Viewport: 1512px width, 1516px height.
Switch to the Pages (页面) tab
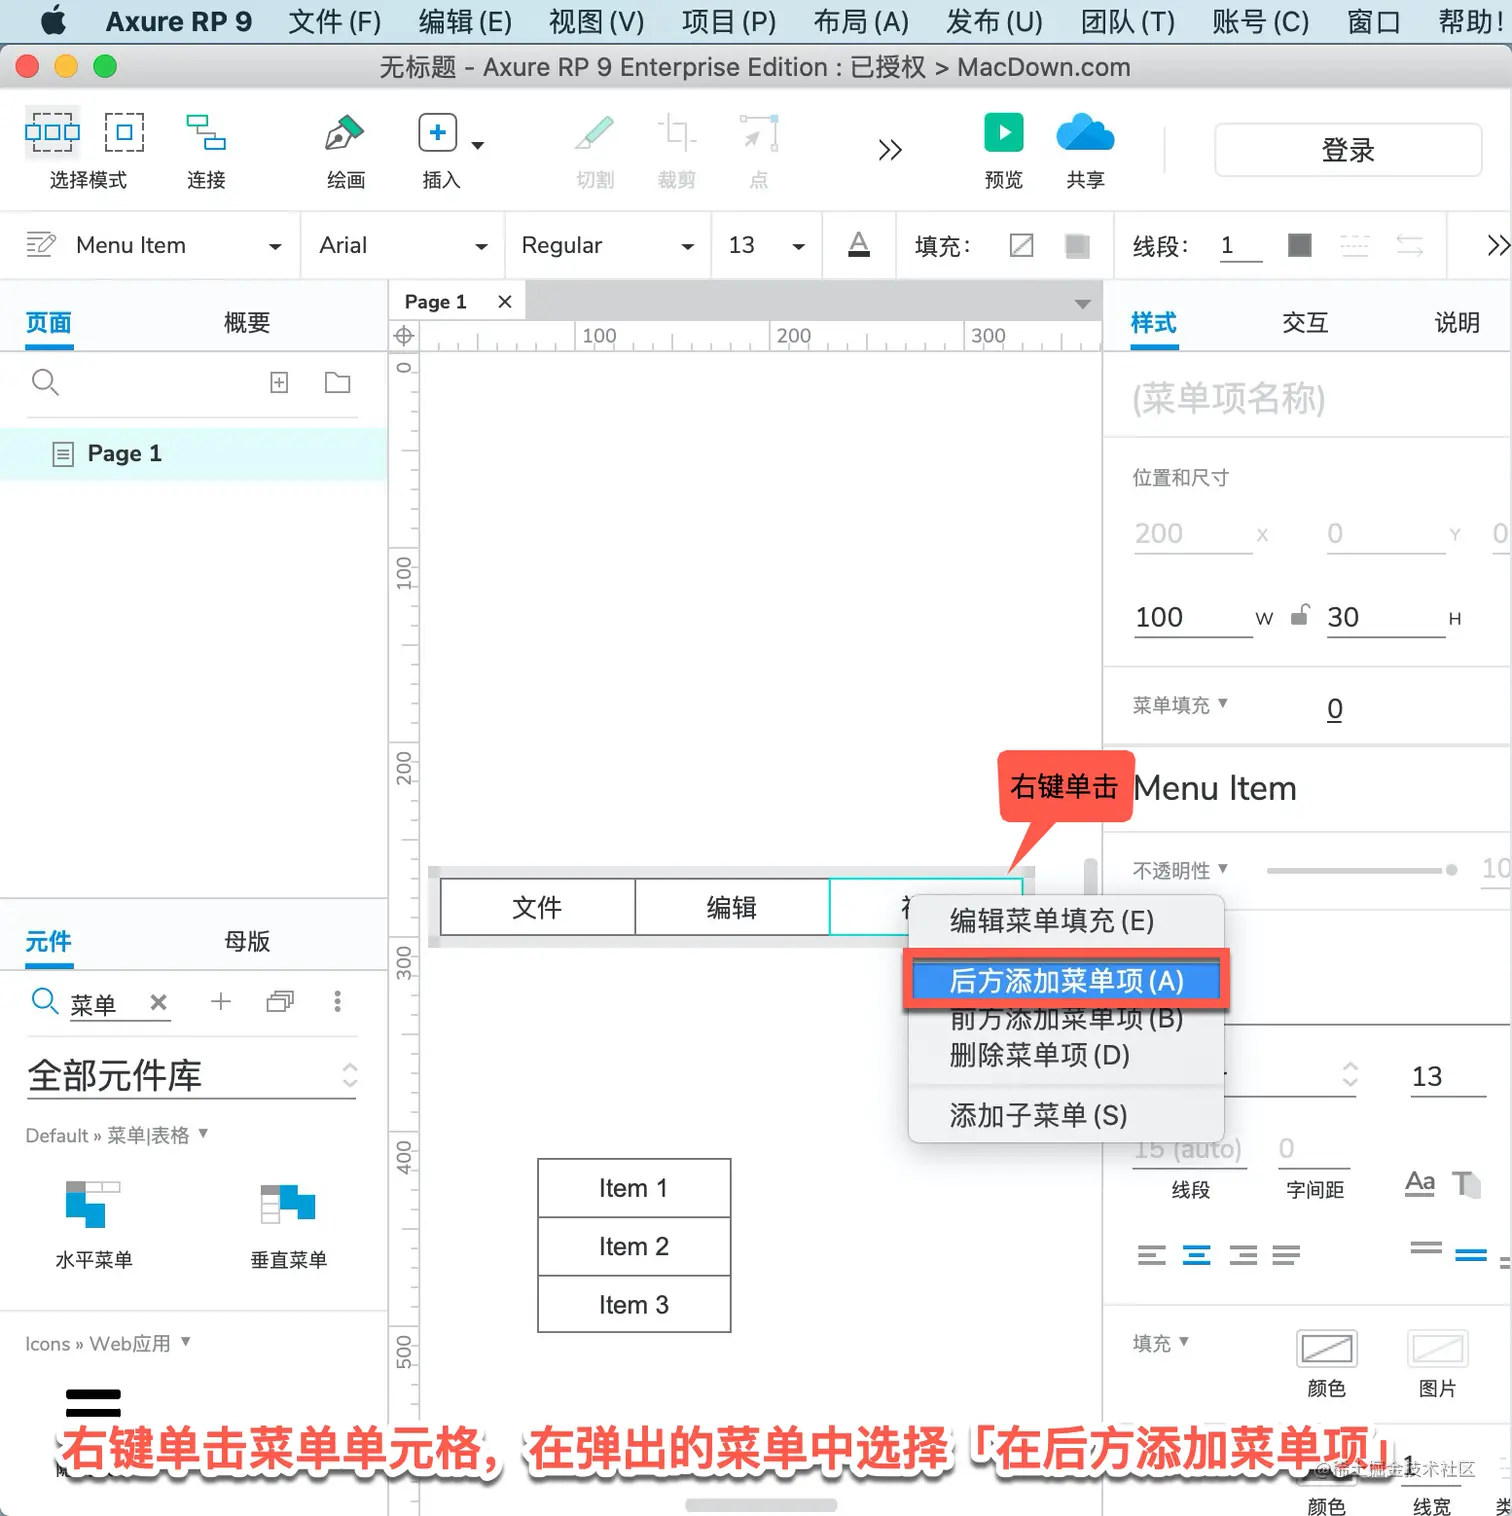49,322
